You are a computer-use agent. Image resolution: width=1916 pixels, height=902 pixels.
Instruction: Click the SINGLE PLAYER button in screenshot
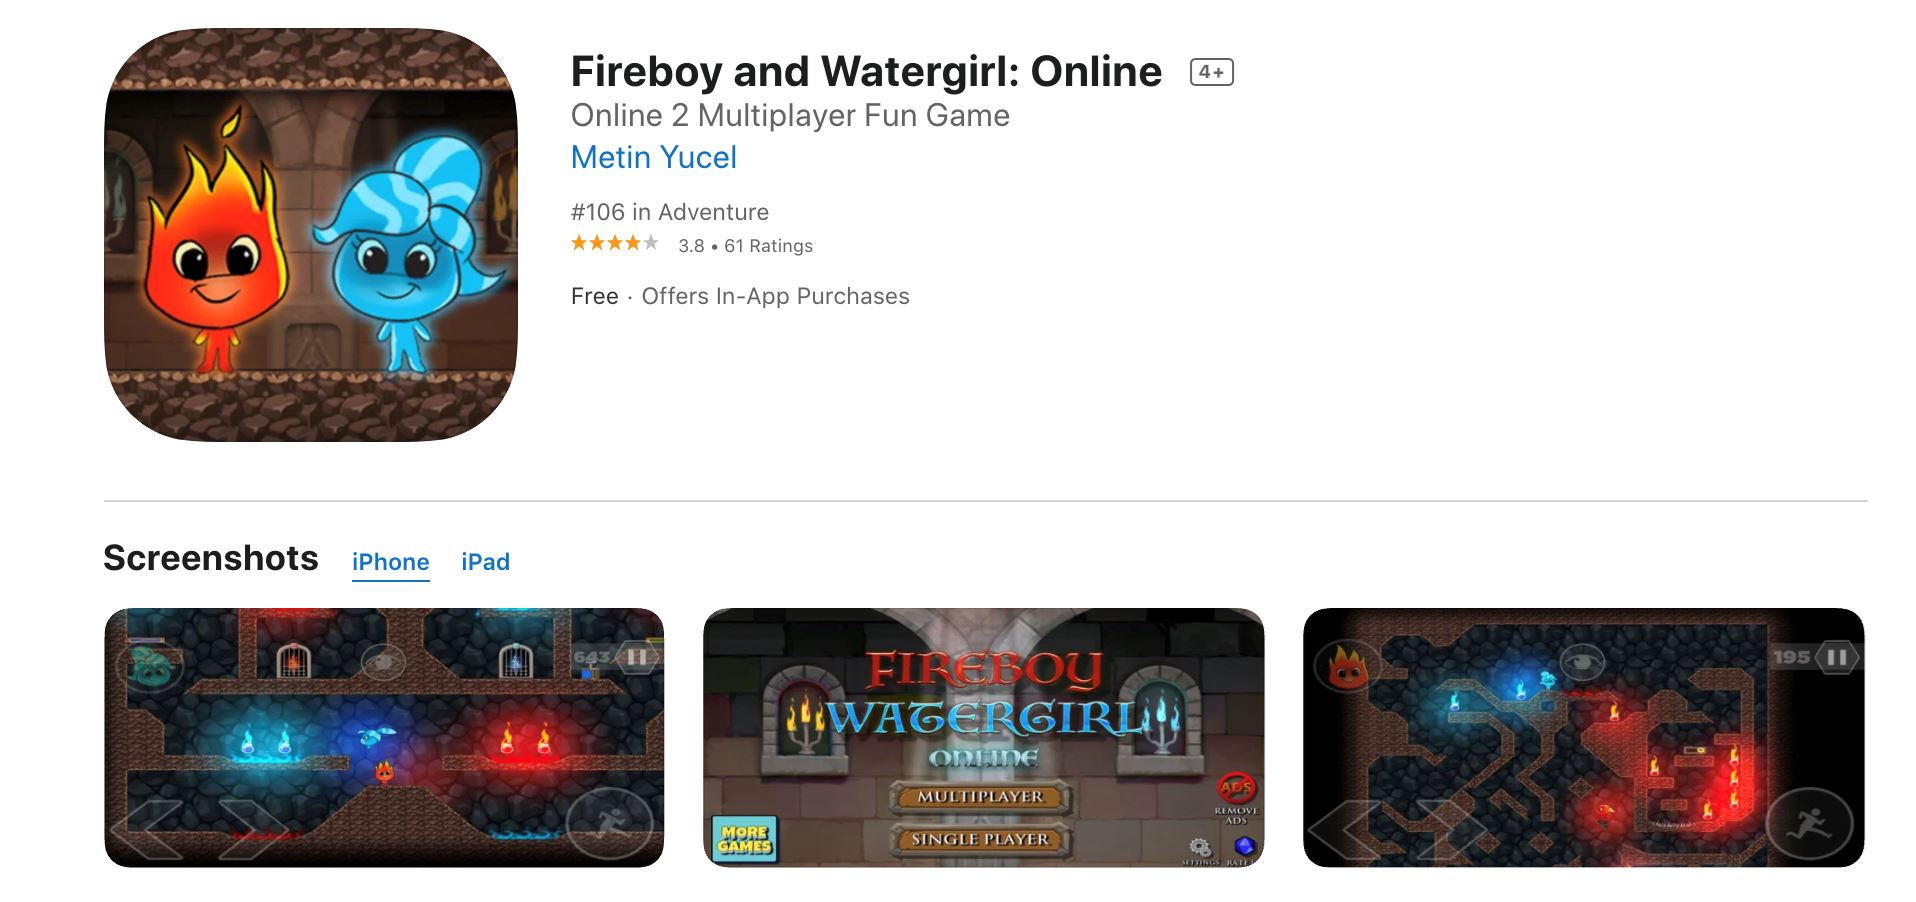click(980, 839)
